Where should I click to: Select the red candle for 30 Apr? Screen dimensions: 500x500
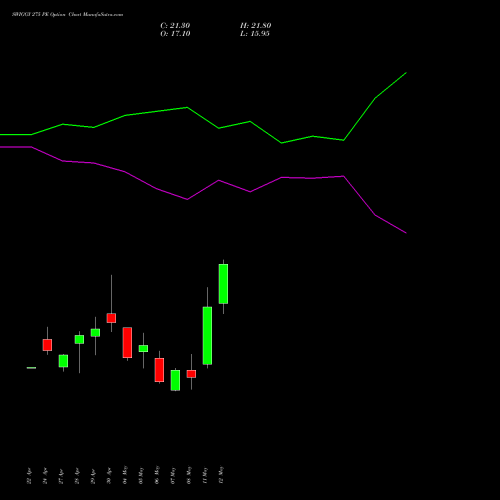(x=111, y=318)
